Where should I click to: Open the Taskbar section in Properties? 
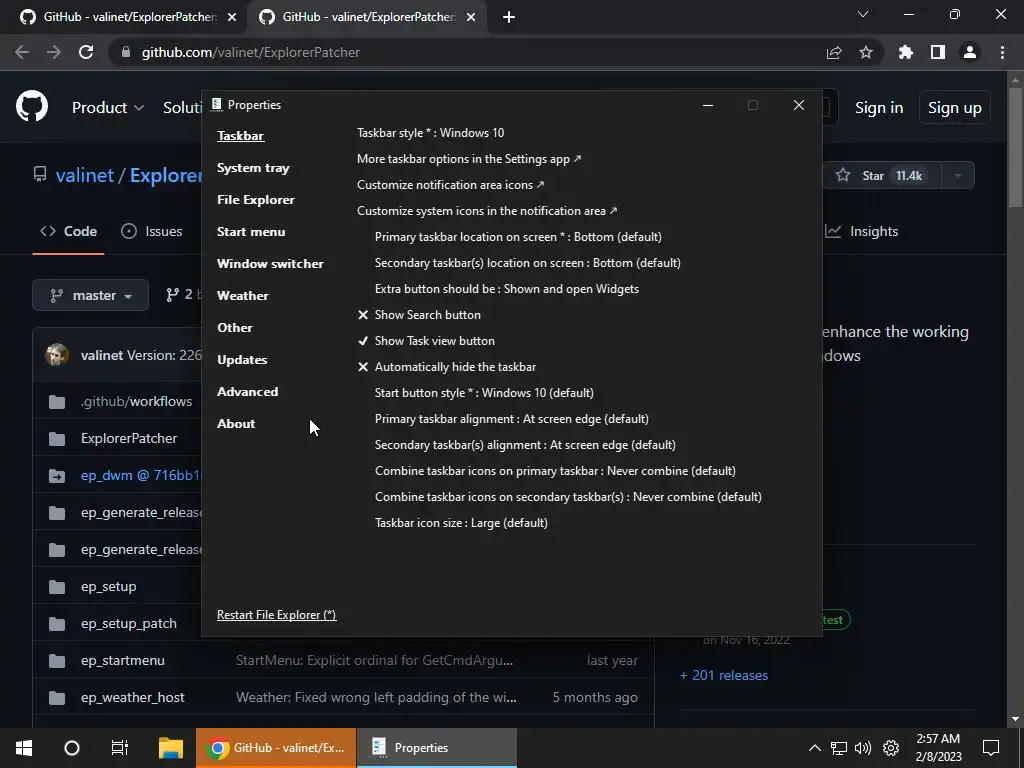click(x=240, y=136)
